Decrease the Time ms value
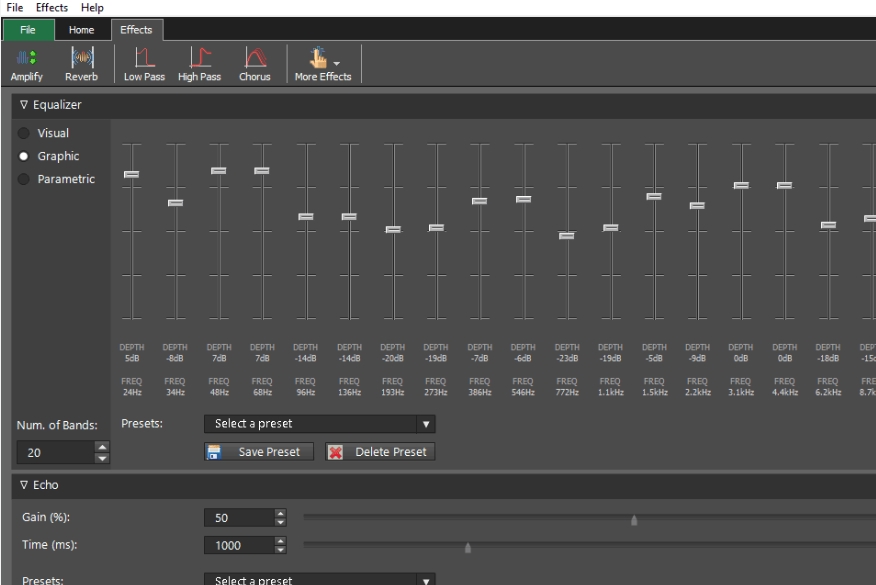Viewport: 876px width, 585px height. 280,550
